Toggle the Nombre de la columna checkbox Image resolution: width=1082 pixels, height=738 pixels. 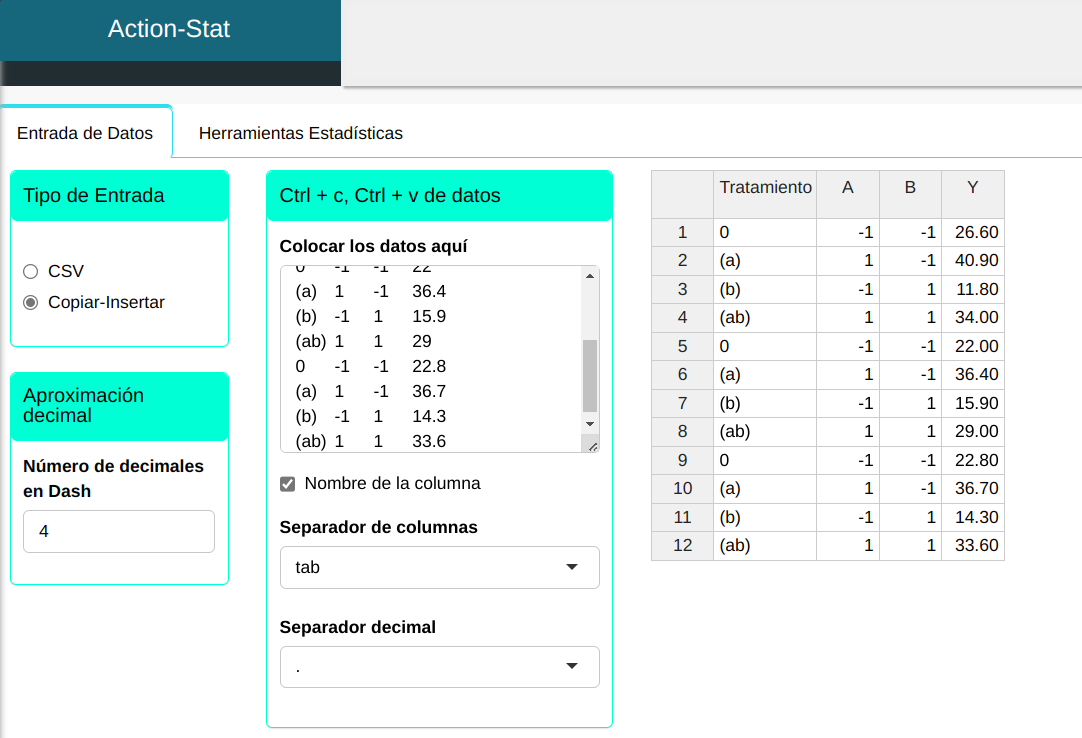pos(288,484)
